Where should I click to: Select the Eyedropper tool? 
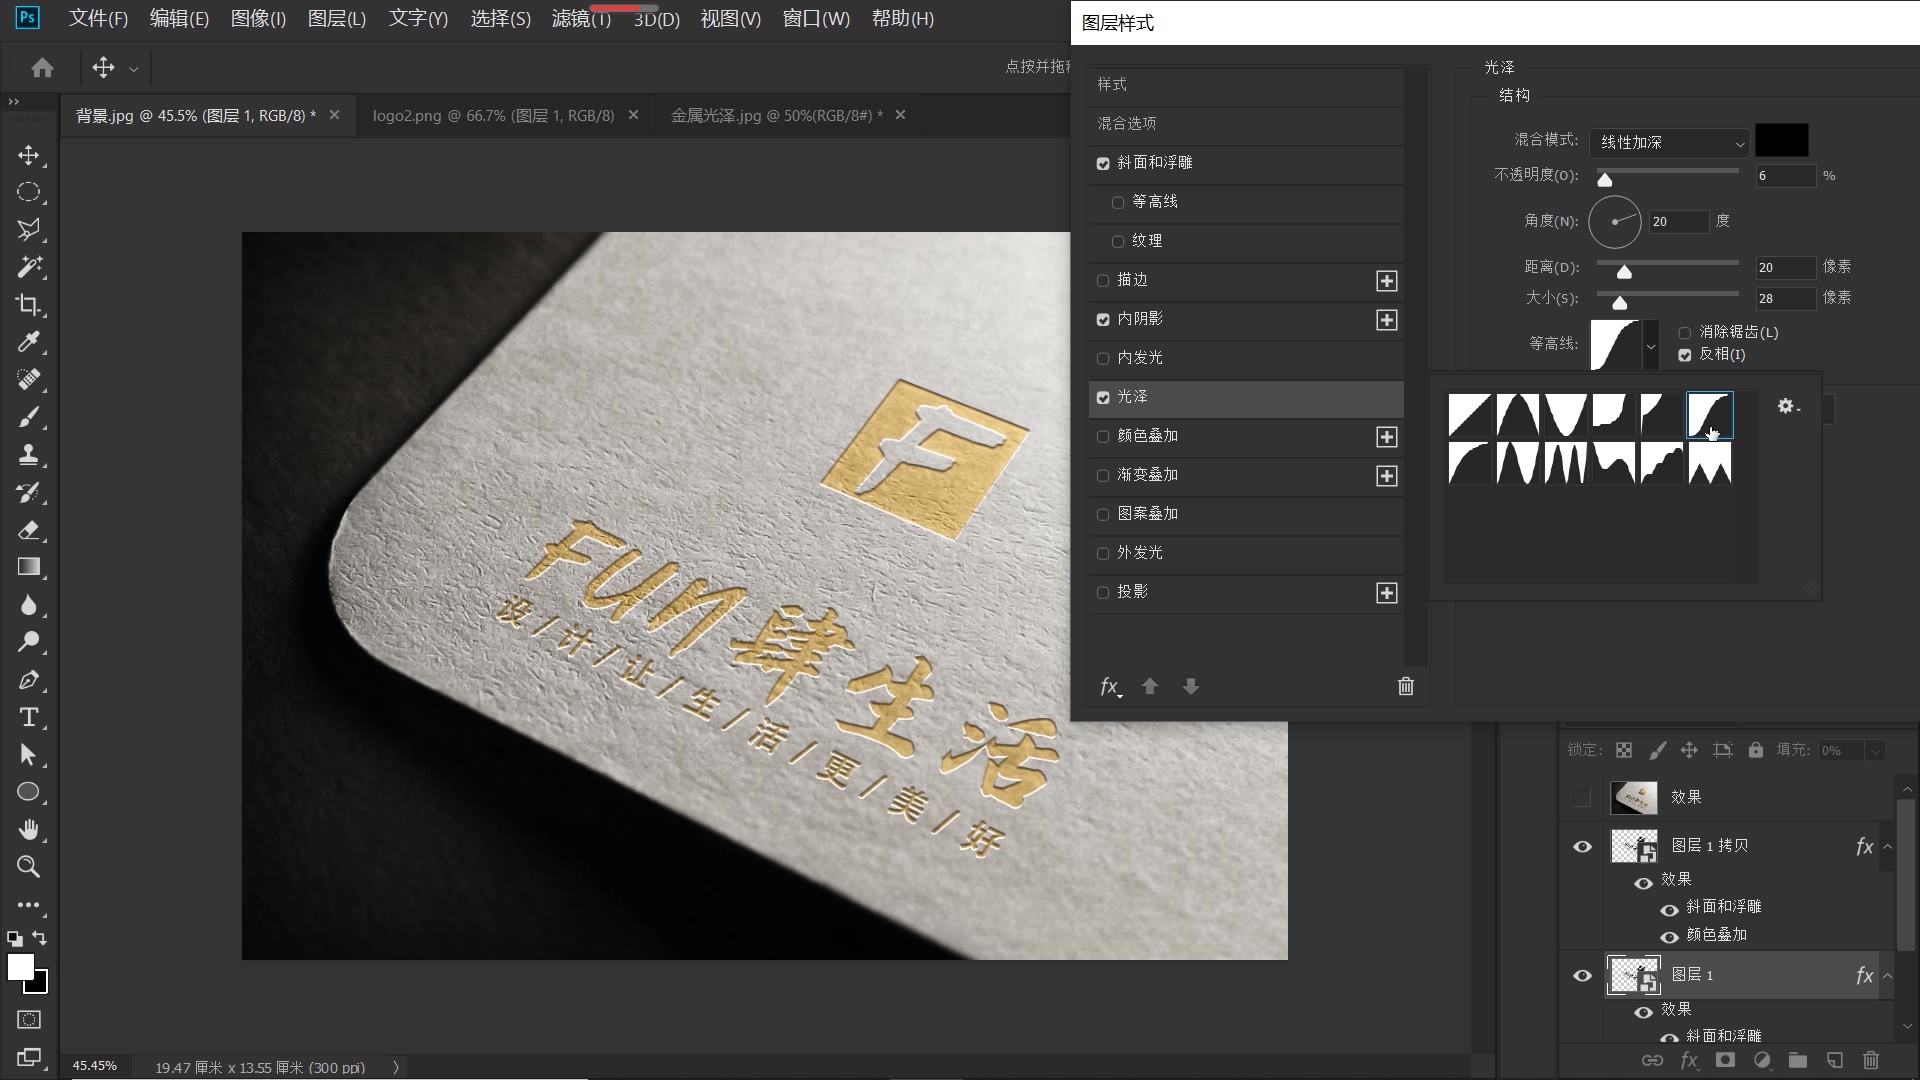point(29,342)
